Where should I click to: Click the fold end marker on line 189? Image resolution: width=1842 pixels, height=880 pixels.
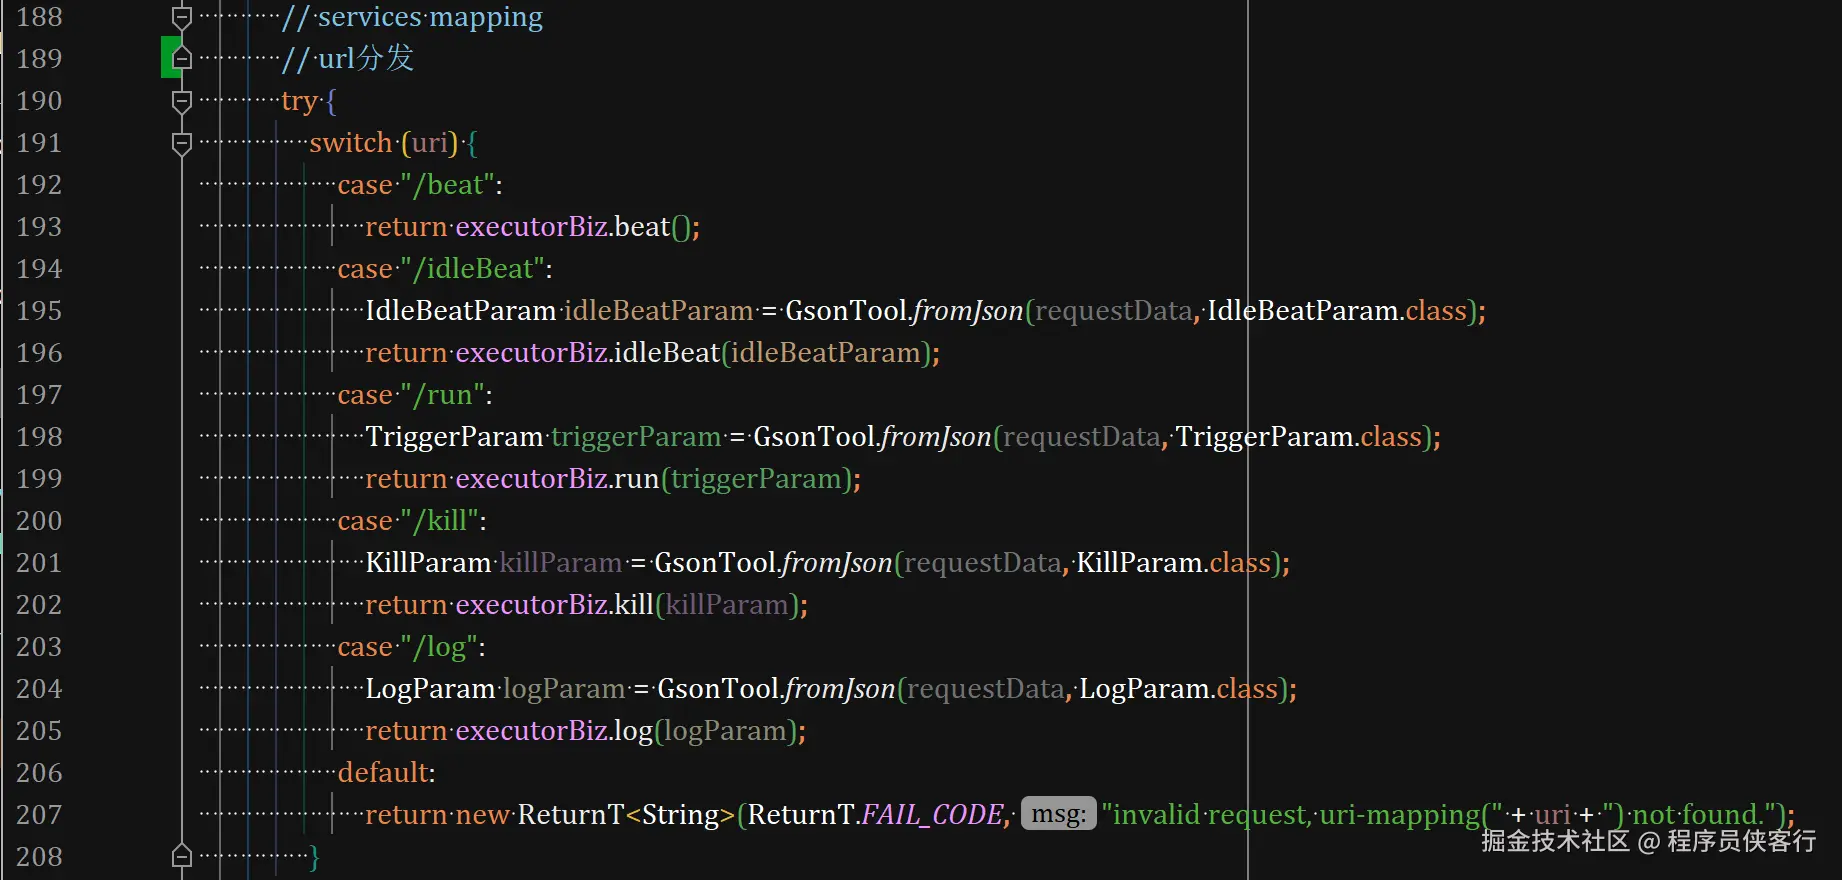181,59
